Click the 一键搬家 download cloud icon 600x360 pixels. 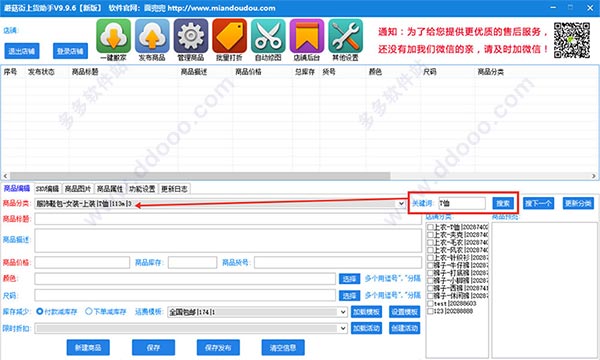point(113,36)
